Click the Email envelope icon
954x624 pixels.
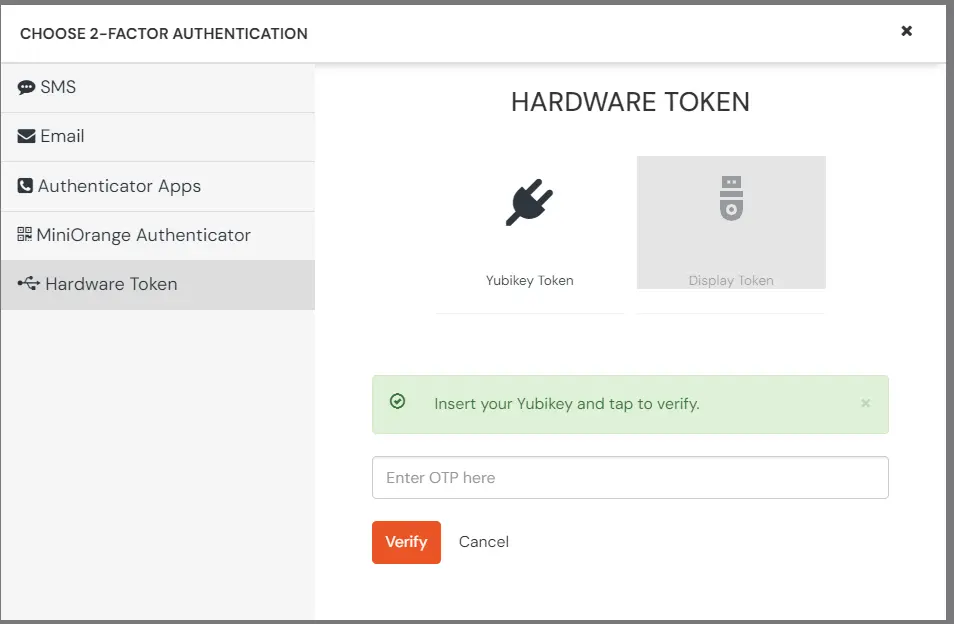27,137
